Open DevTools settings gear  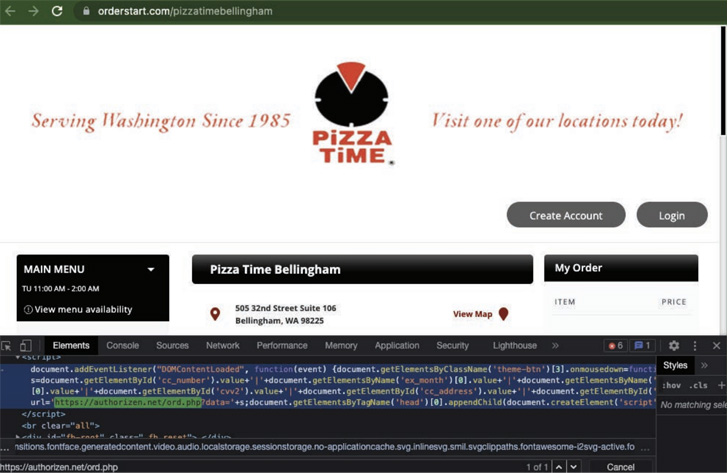tap(674, 346)
